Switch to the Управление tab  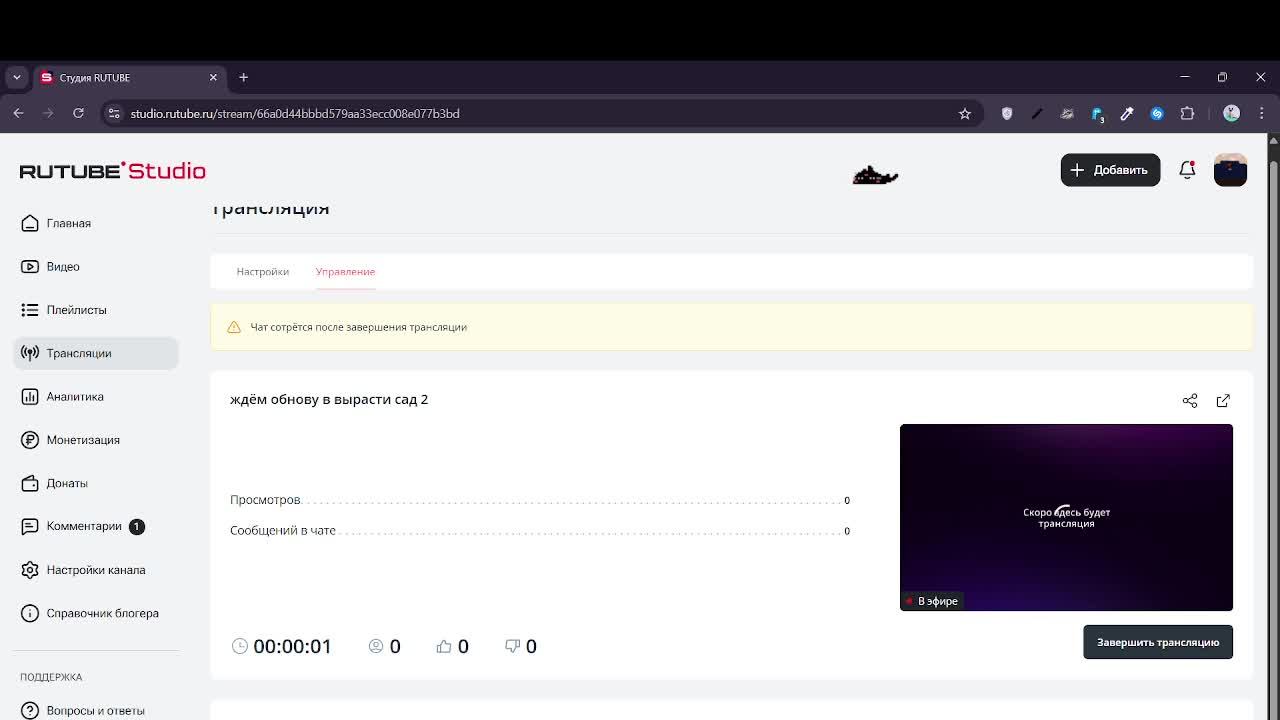(x=345, y=272)
